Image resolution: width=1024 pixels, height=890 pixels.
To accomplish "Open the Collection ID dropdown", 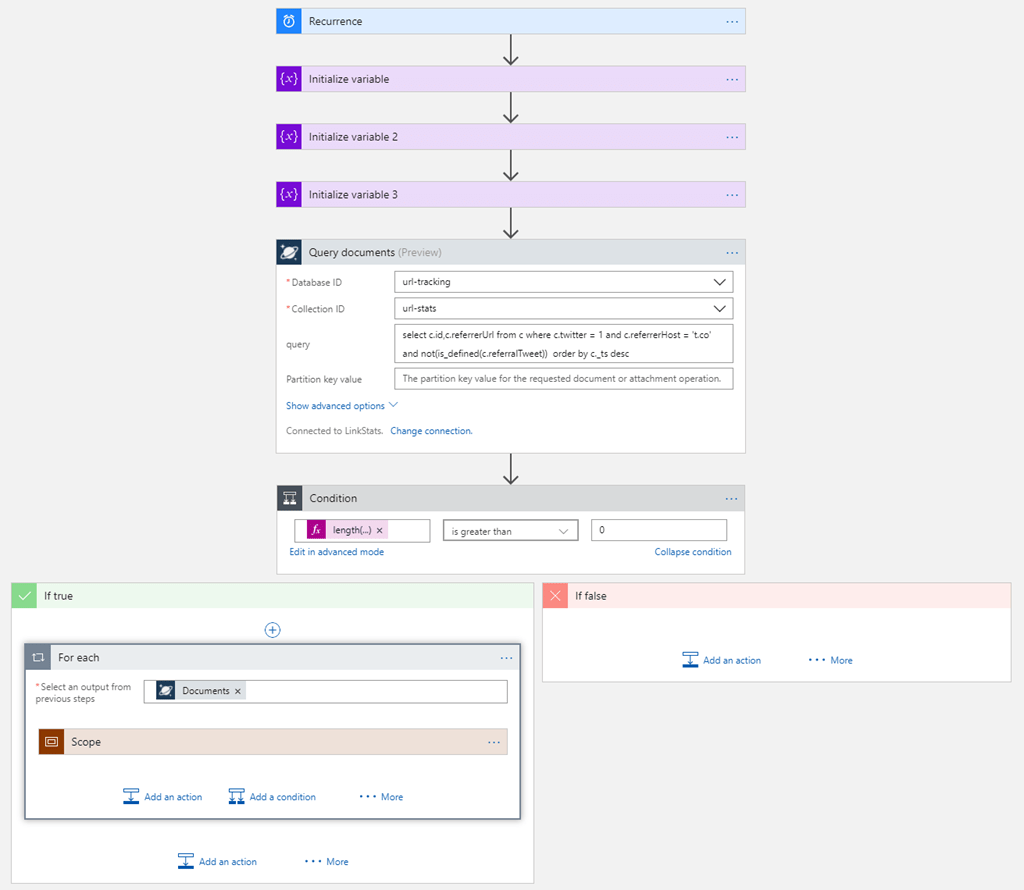I will point(719,308).
